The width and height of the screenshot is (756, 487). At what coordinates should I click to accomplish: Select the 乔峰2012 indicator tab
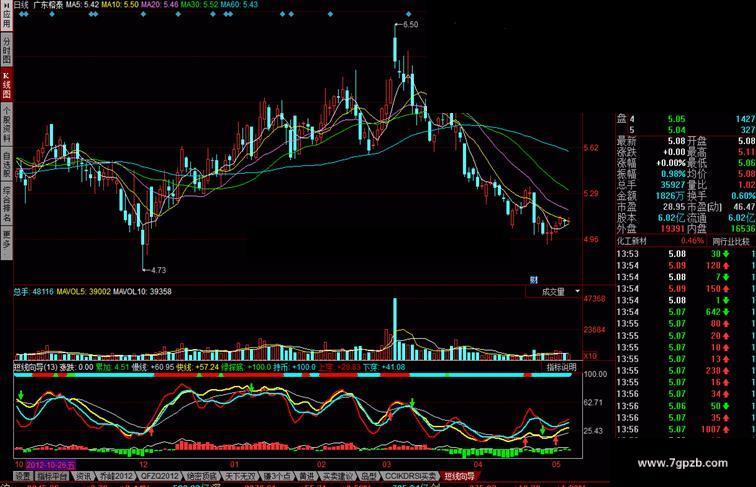click(x=116, y=476)
